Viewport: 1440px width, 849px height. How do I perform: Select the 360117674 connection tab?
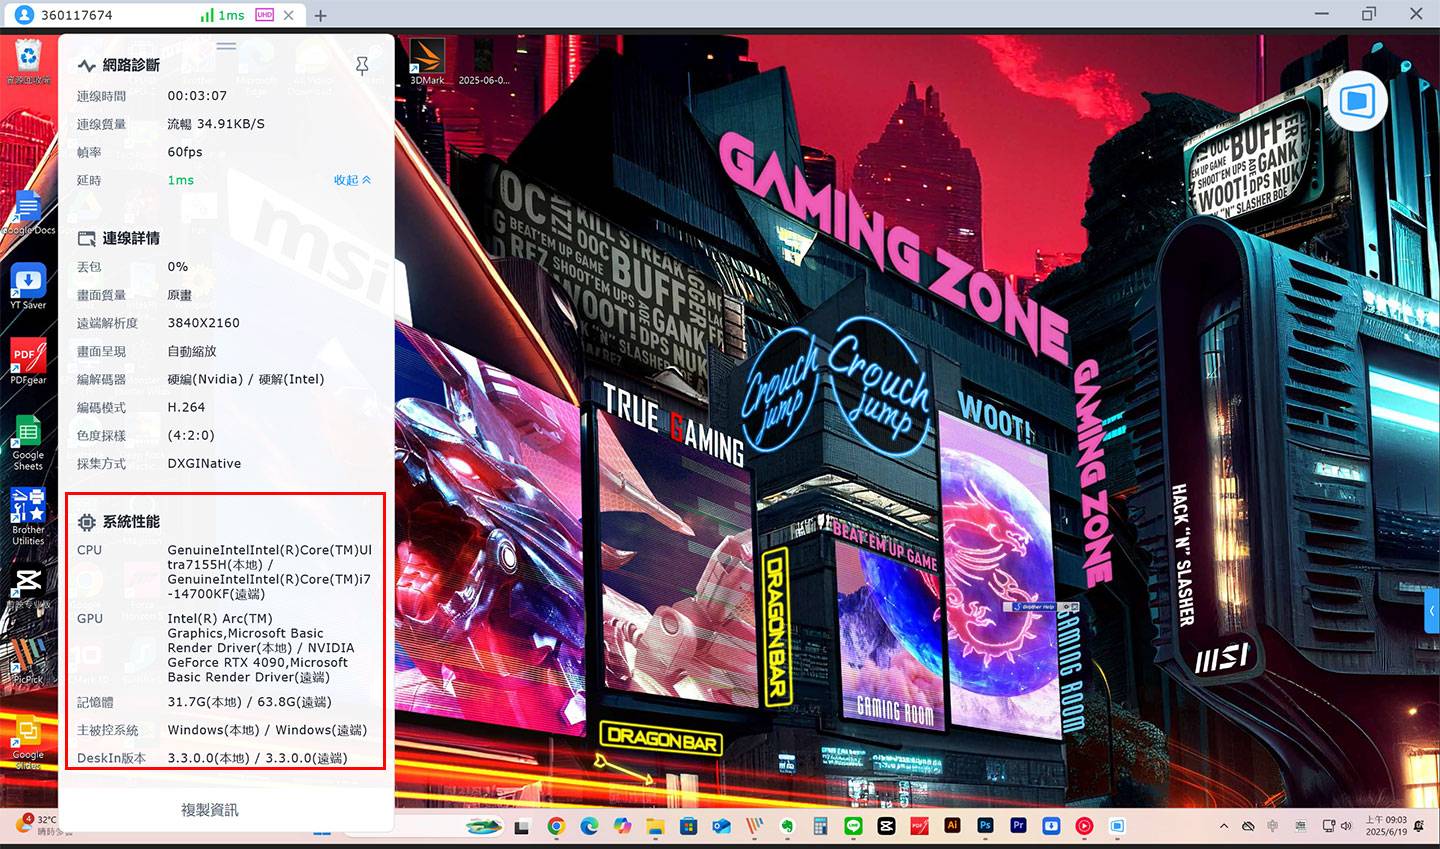coord(155,15)
